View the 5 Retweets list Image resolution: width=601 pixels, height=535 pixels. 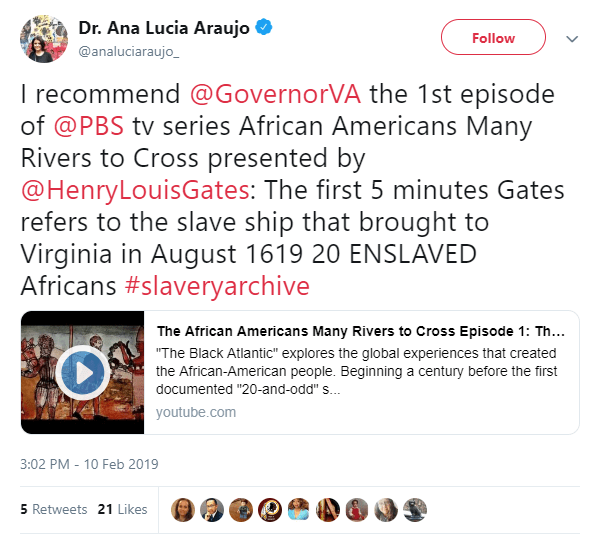pos(54,509)
